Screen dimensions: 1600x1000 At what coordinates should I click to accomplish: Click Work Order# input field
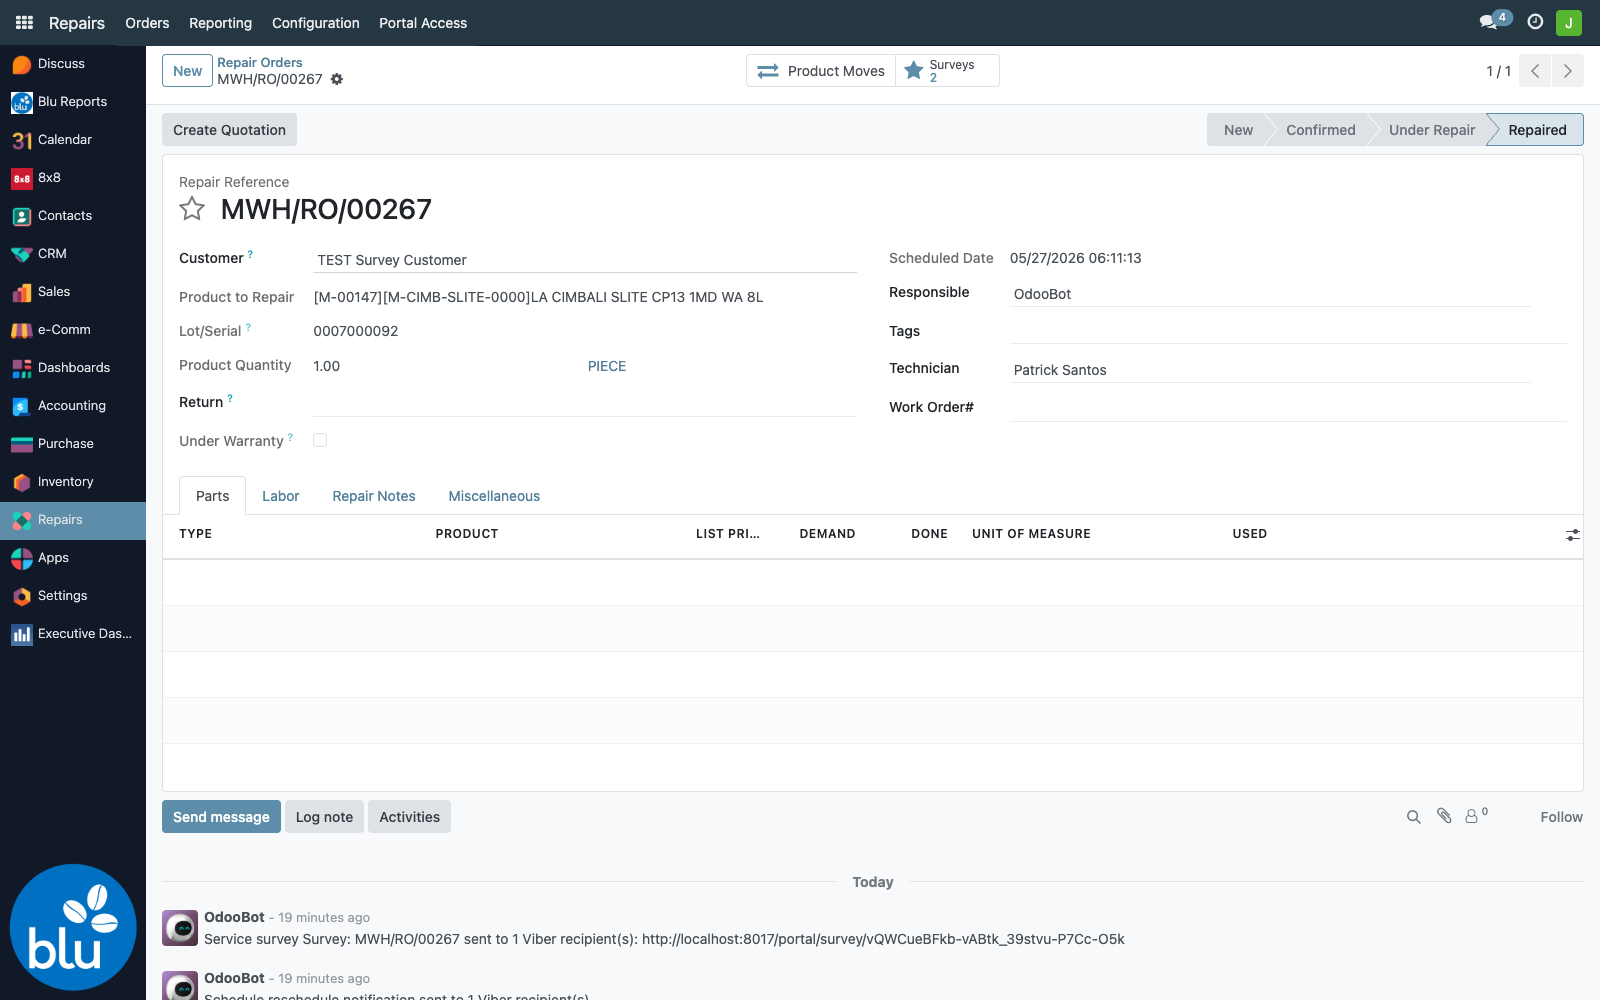pos(1288,408)
